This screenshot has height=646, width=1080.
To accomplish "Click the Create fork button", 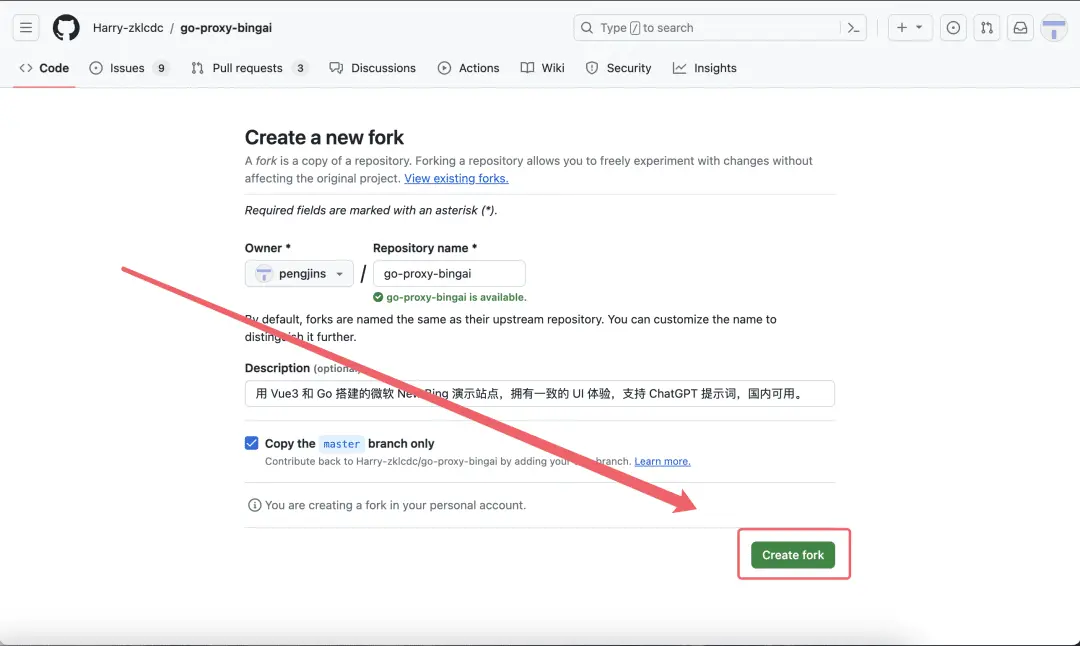I will [x=793, y=555].
